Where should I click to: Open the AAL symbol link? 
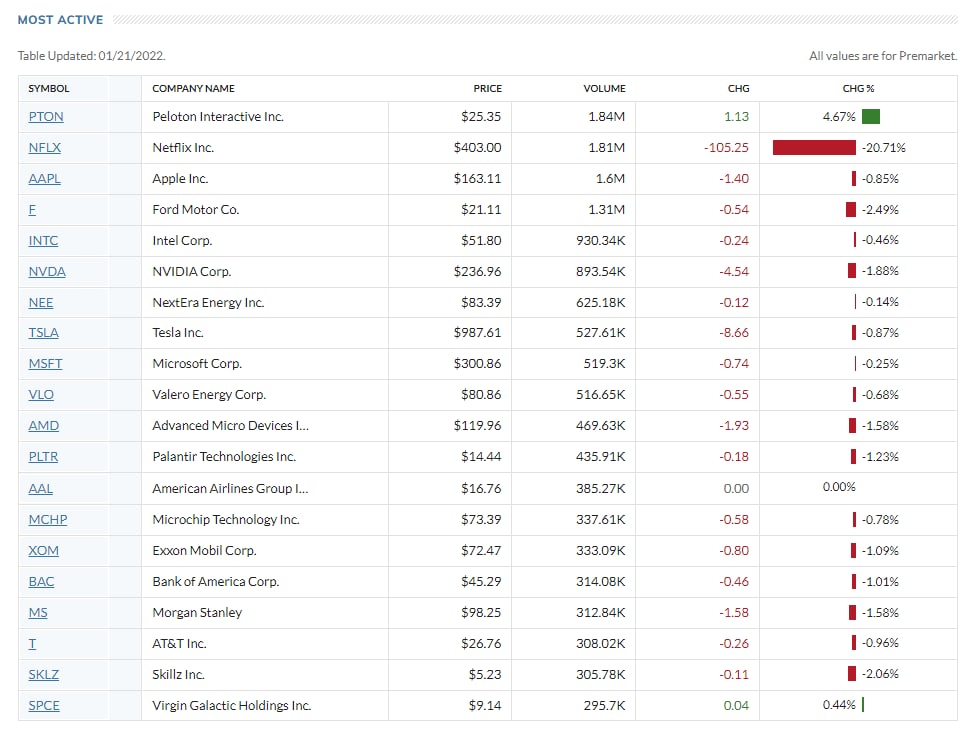[x=40, y=489]
